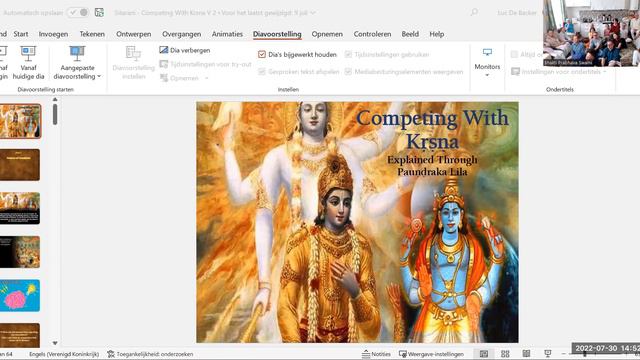Expand the Opnemen dropdown arrow in ribbon

tap(207, 78)
